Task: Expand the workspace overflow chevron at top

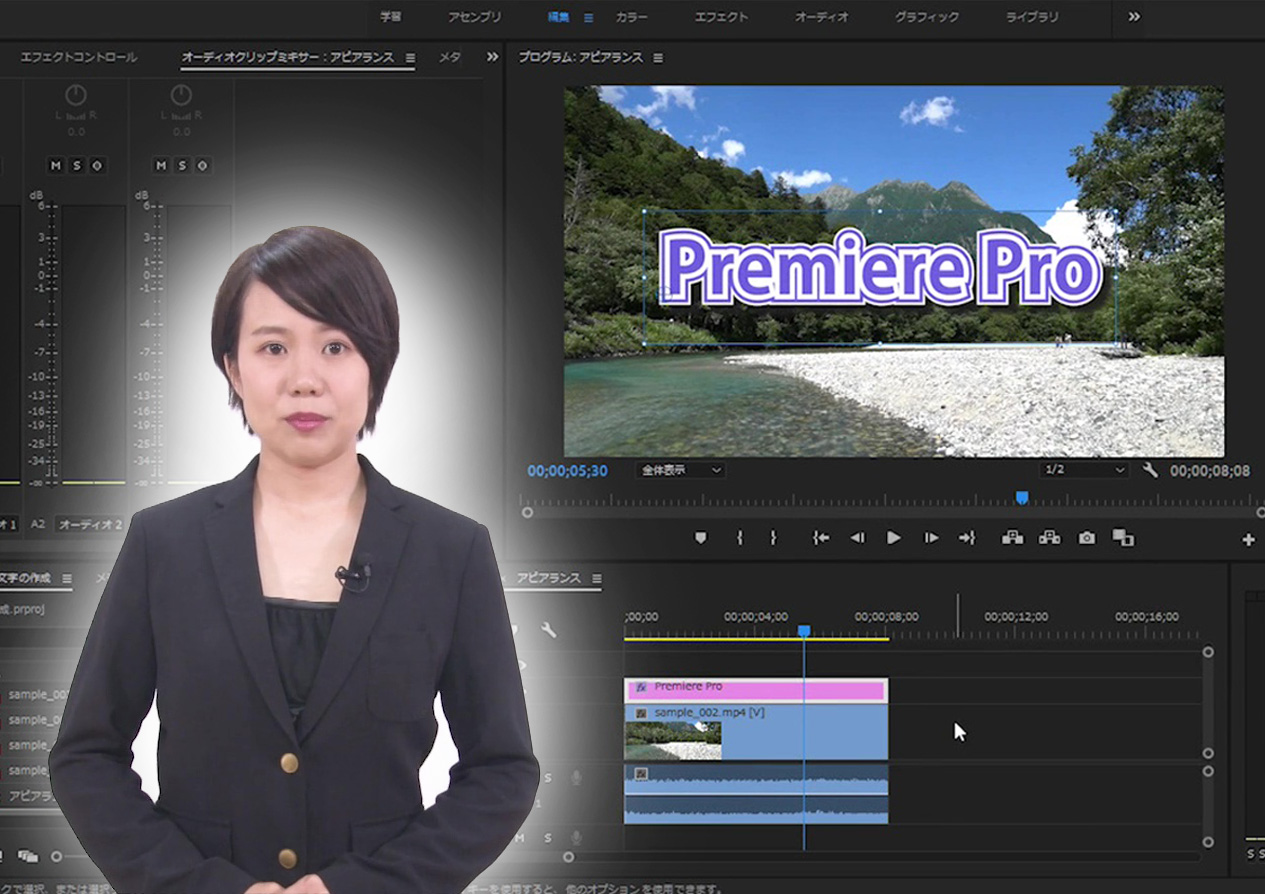Action: coord(1134,17)
